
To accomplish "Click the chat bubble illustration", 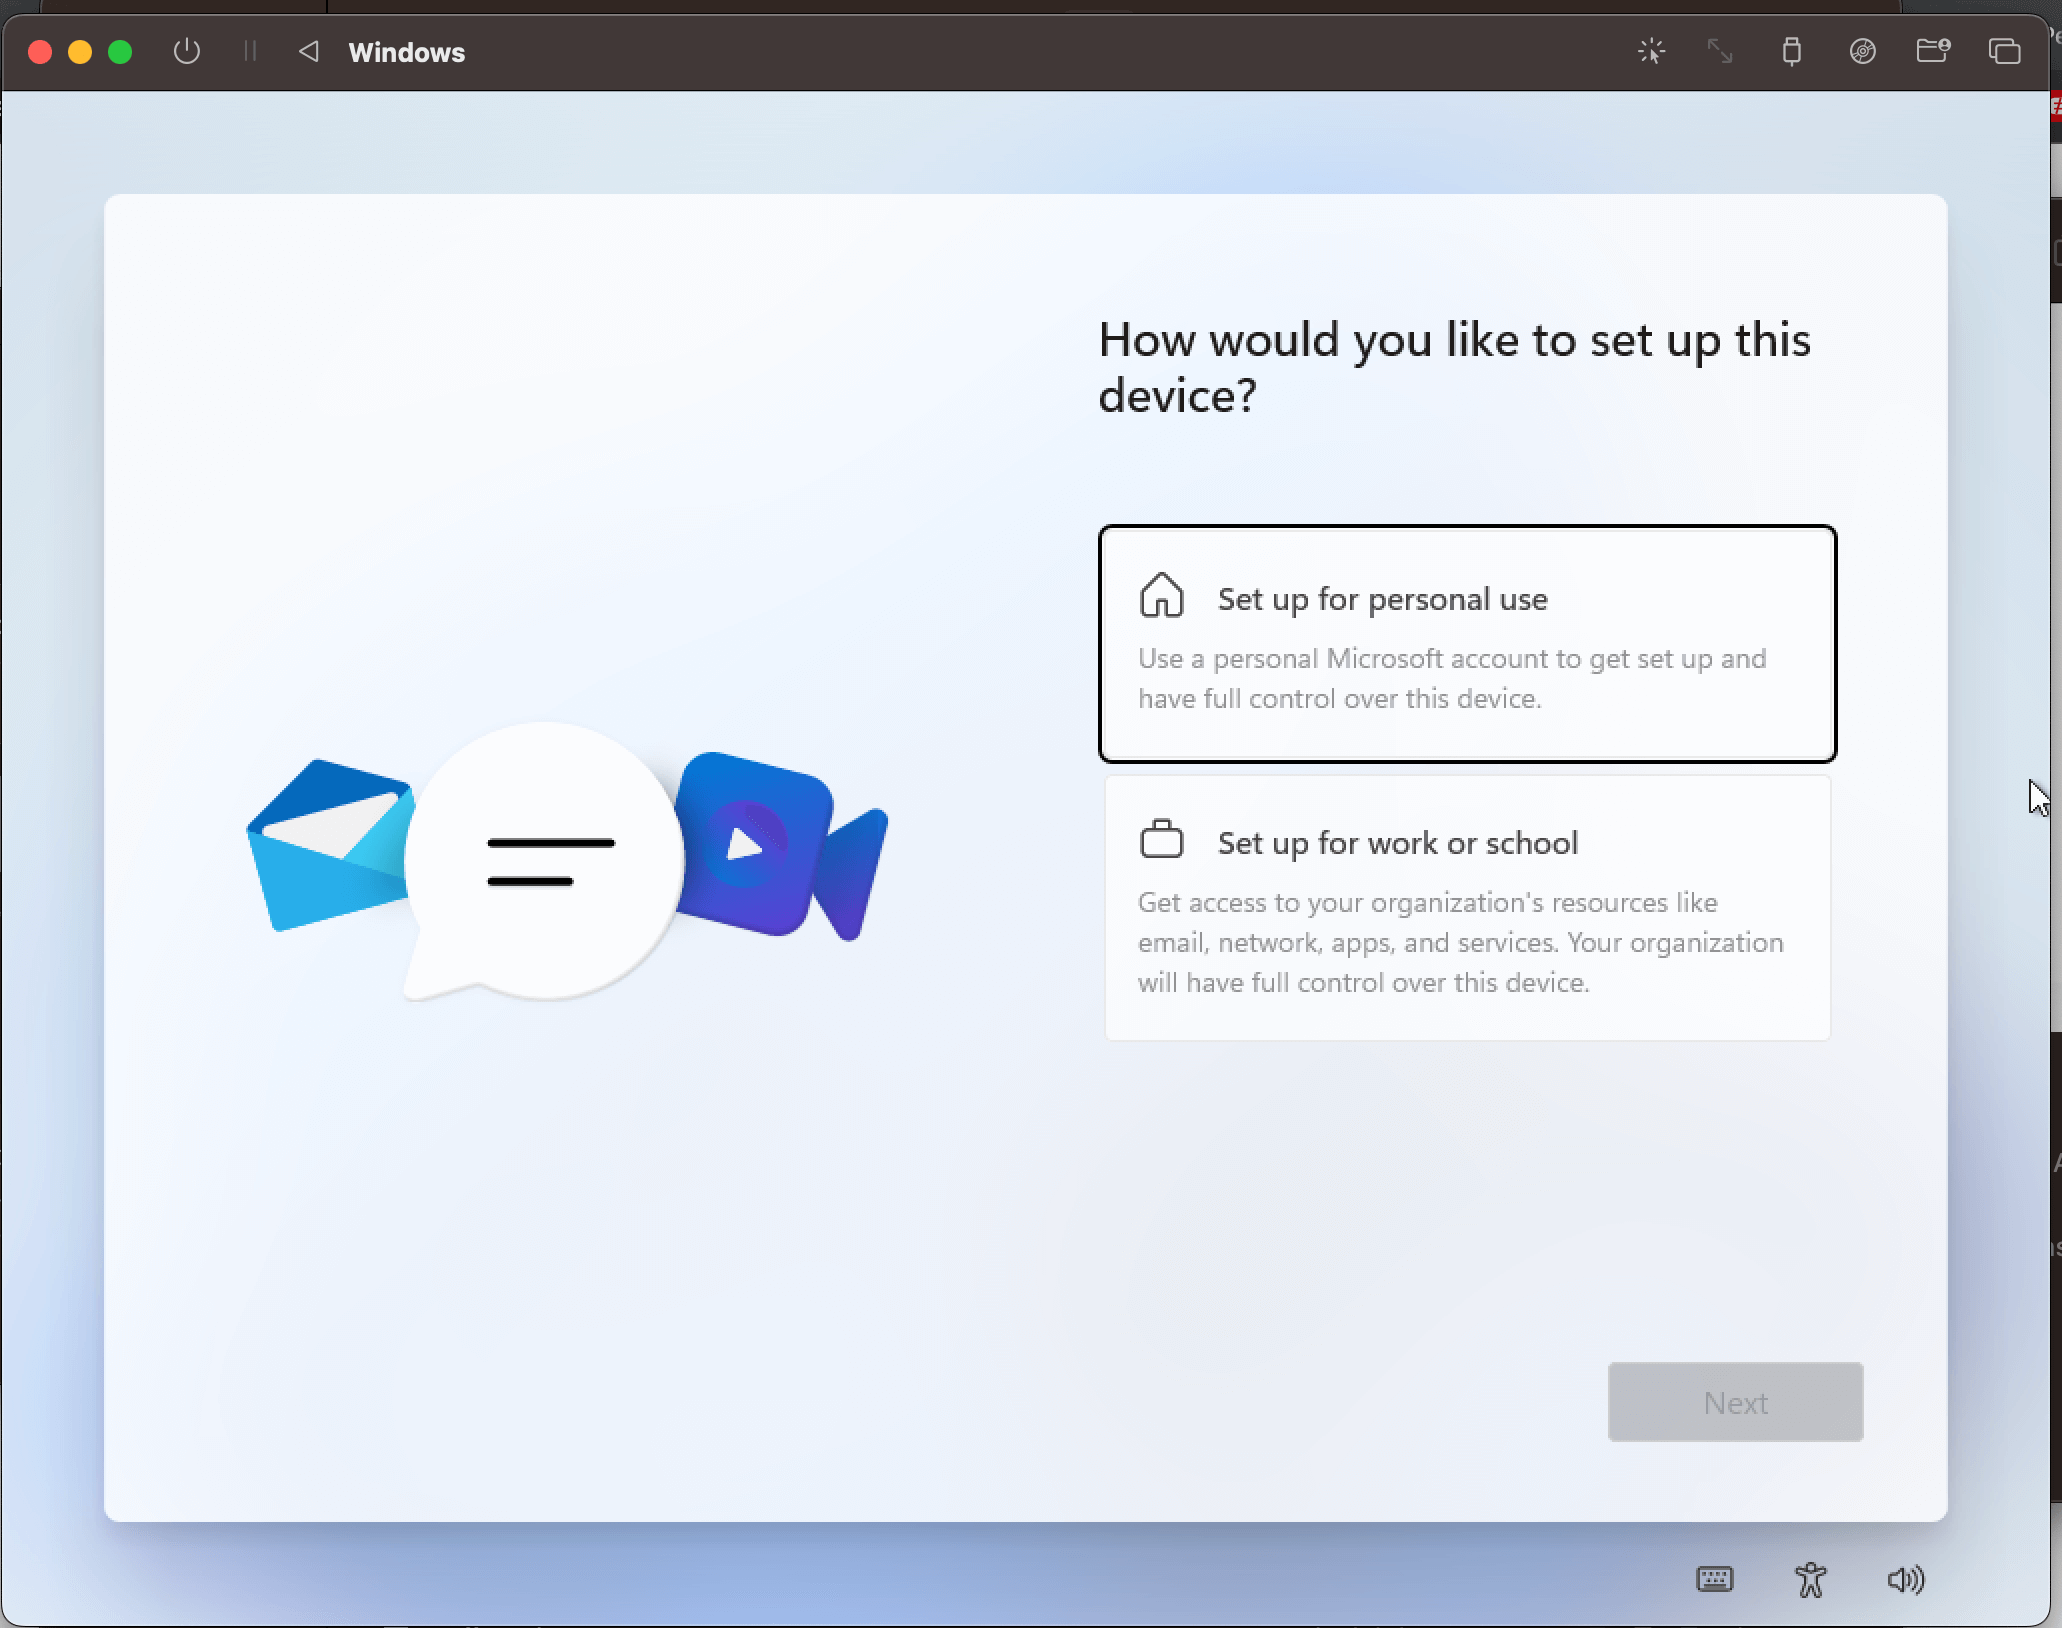I will point(545,858).
